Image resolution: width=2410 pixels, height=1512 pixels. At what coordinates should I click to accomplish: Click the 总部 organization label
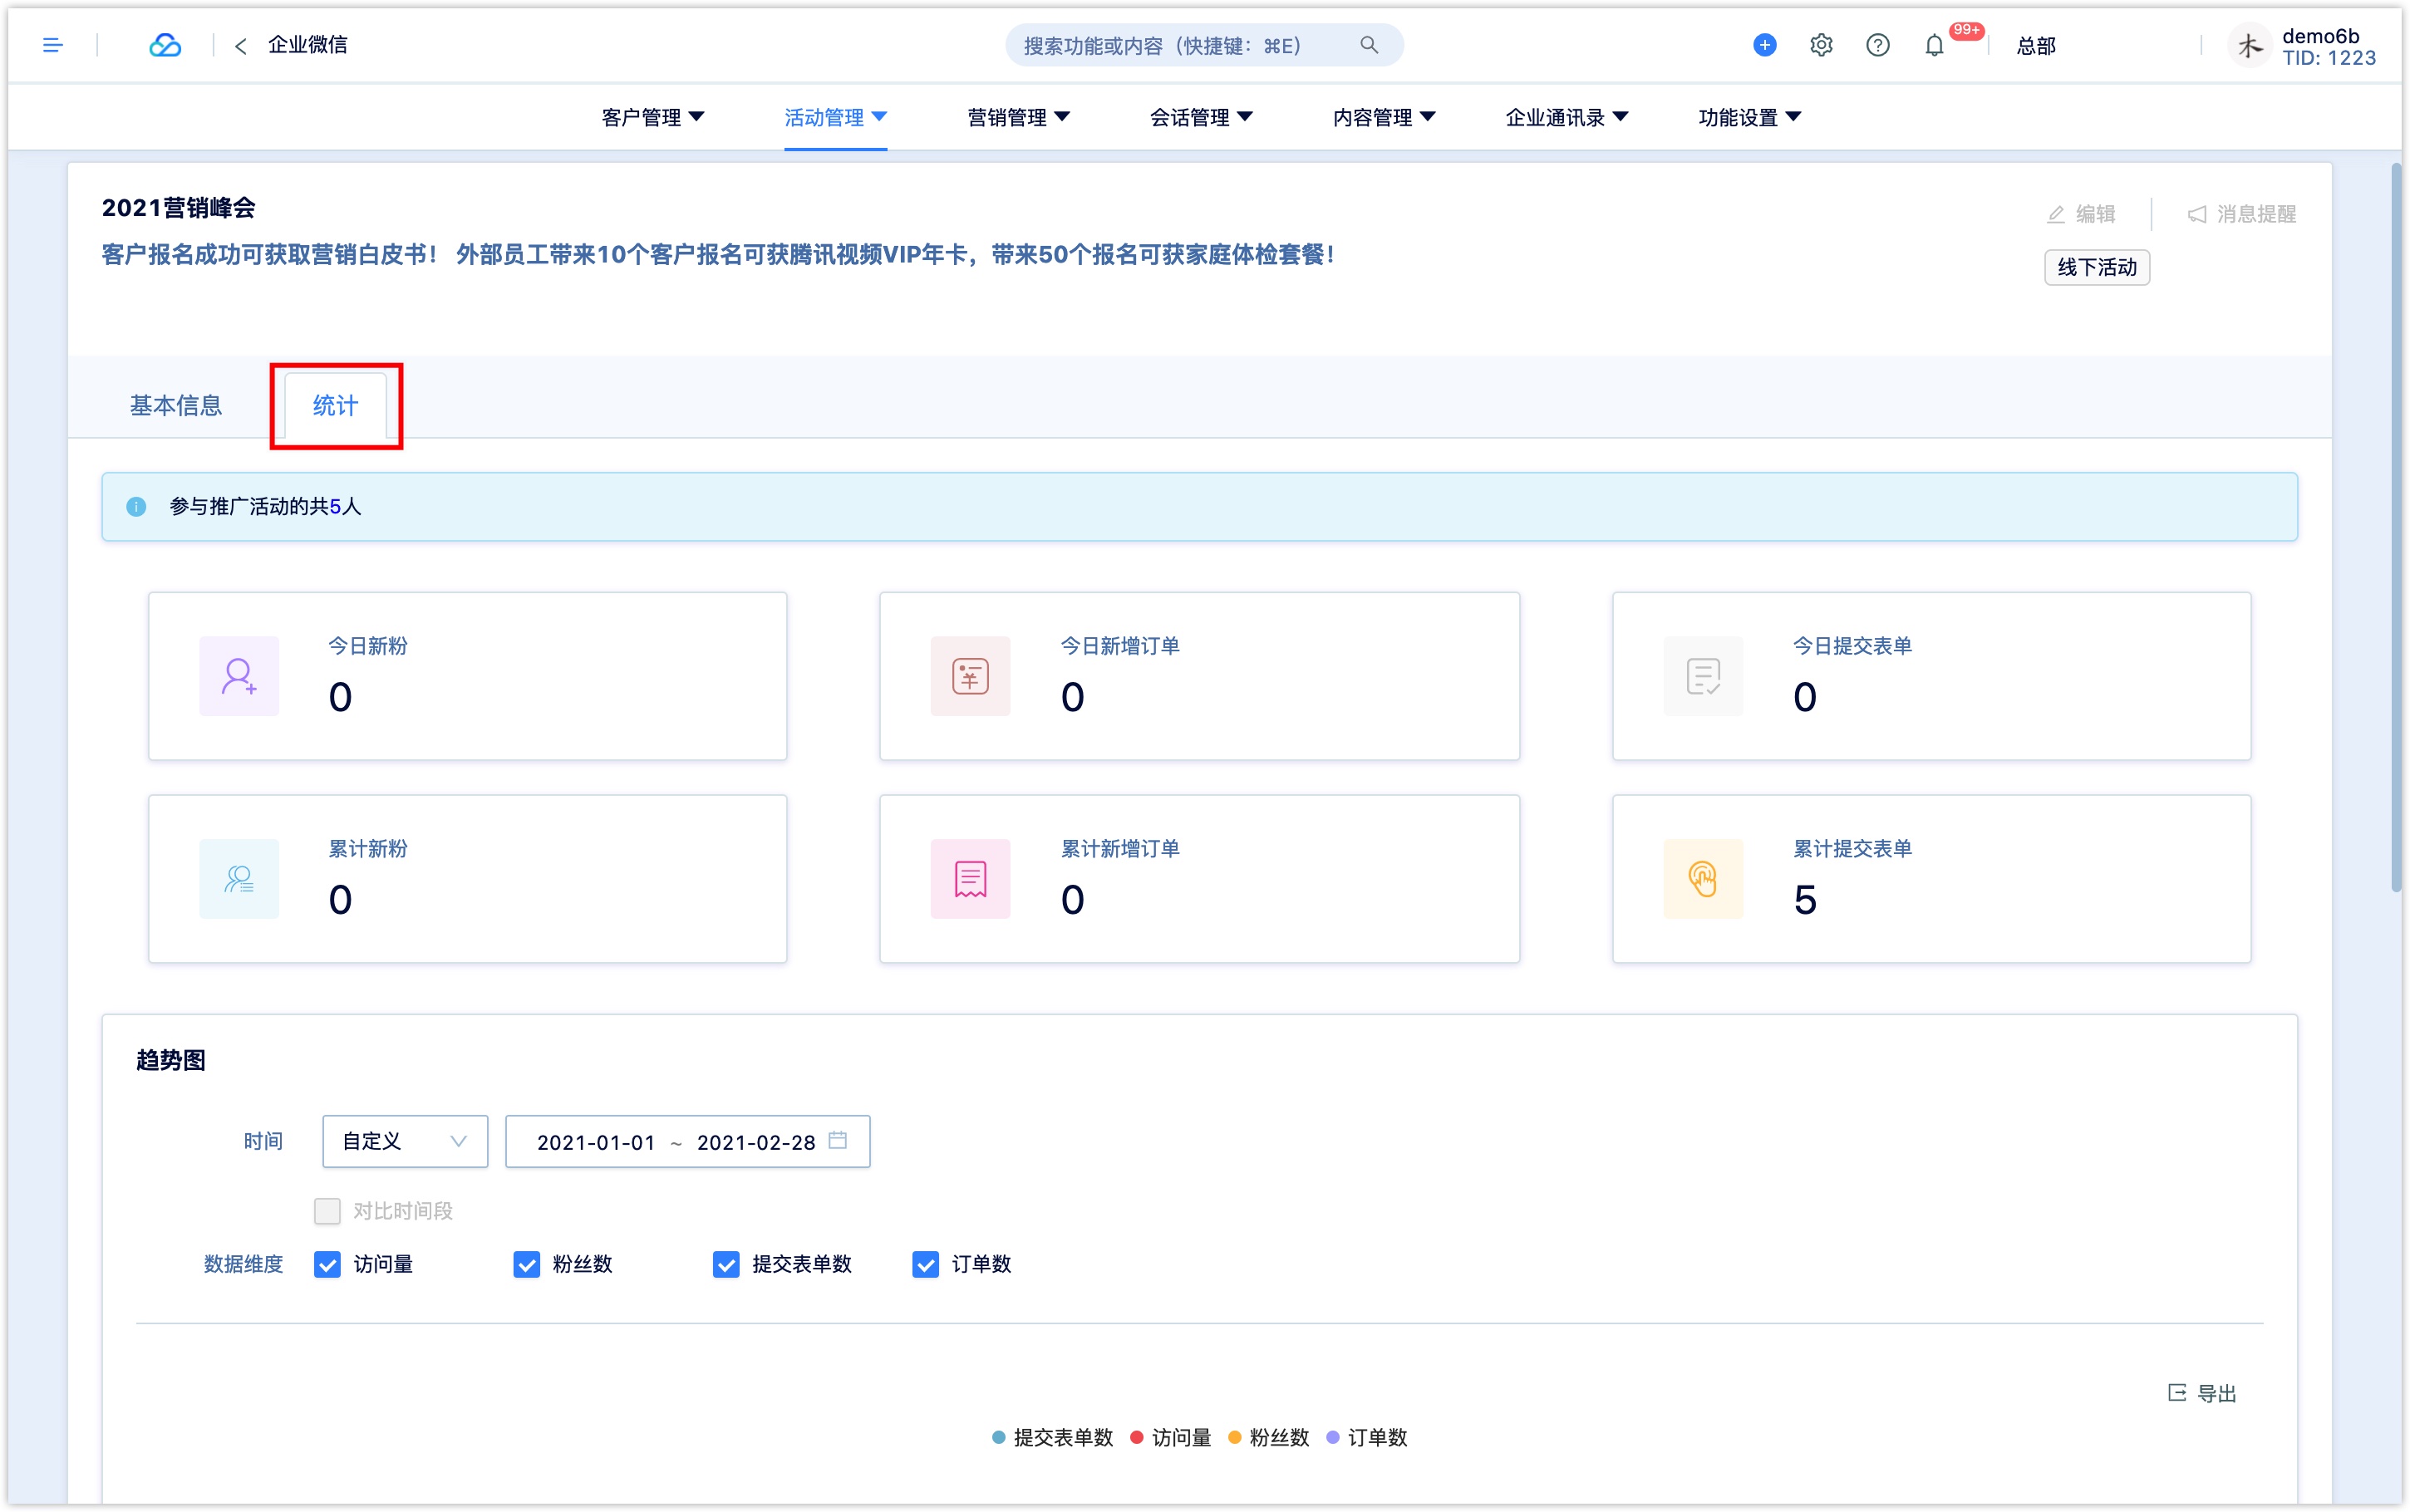2035,46
